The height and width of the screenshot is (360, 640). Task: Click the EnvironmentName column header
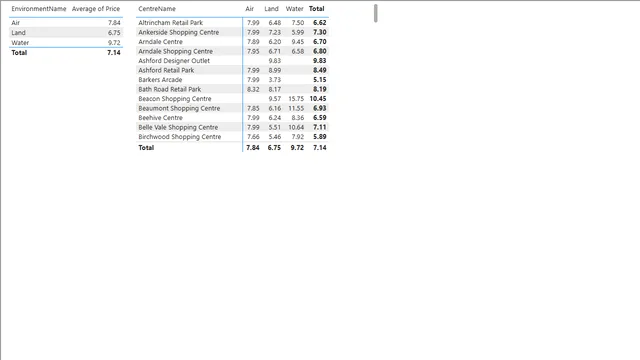tap(39, 9)
